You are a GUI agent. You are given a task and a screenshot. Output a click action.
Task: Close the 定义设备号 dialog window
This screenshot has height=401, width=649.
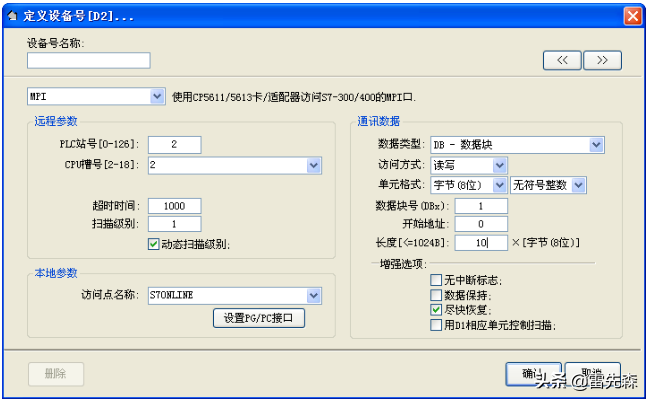coord(632,16)
